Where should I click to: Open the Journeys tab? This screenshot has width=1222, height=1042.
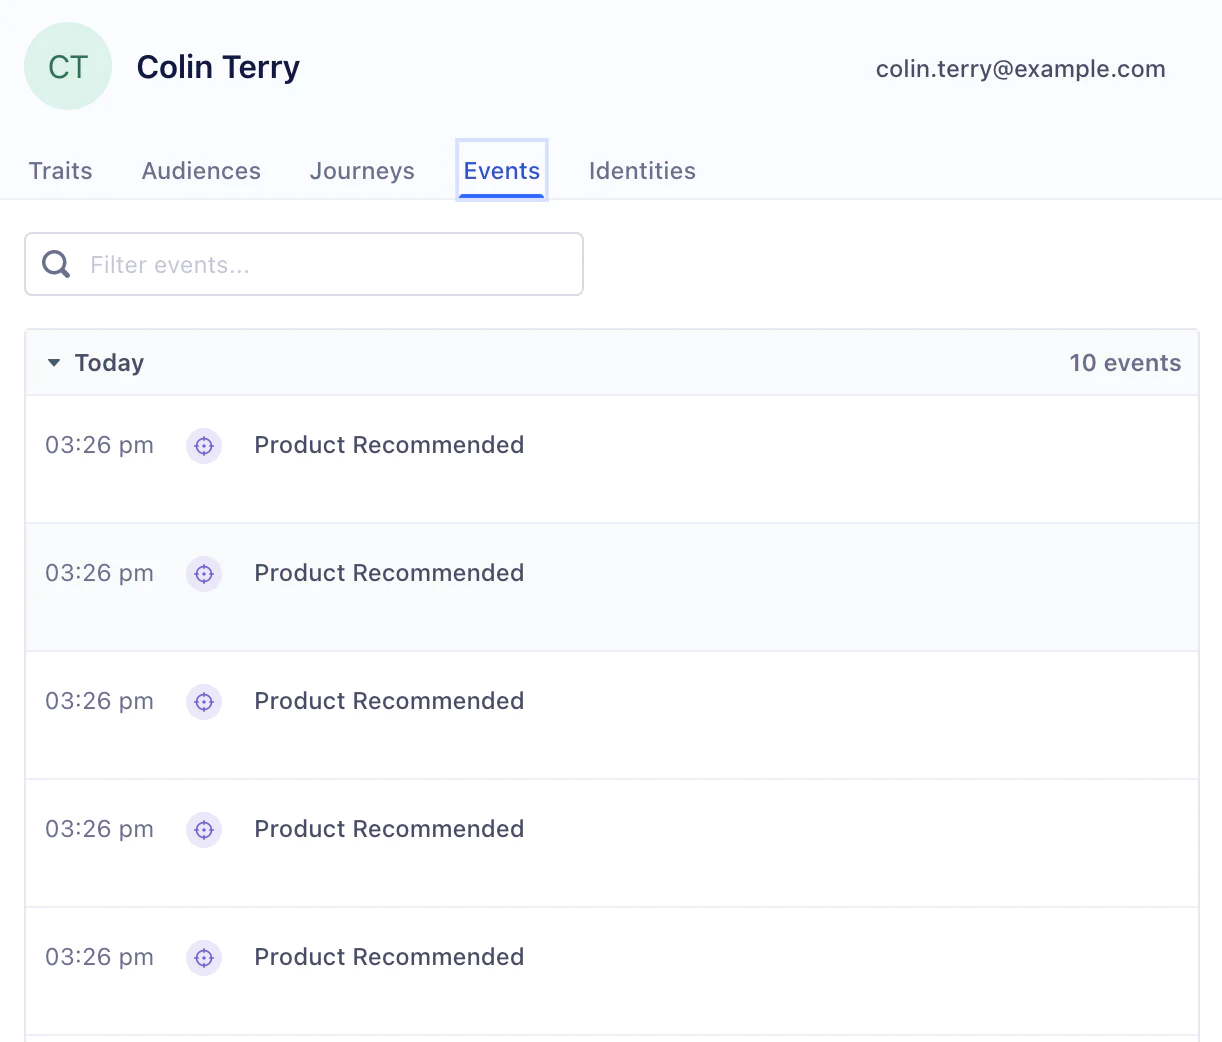tap(362, 170)
